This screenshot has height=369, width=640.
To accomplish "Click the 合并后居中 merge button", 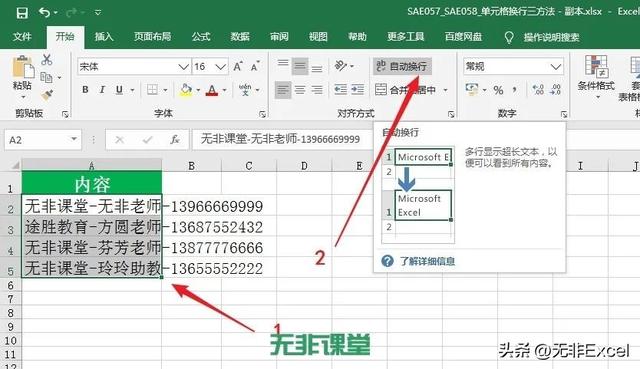I will 405,90.
